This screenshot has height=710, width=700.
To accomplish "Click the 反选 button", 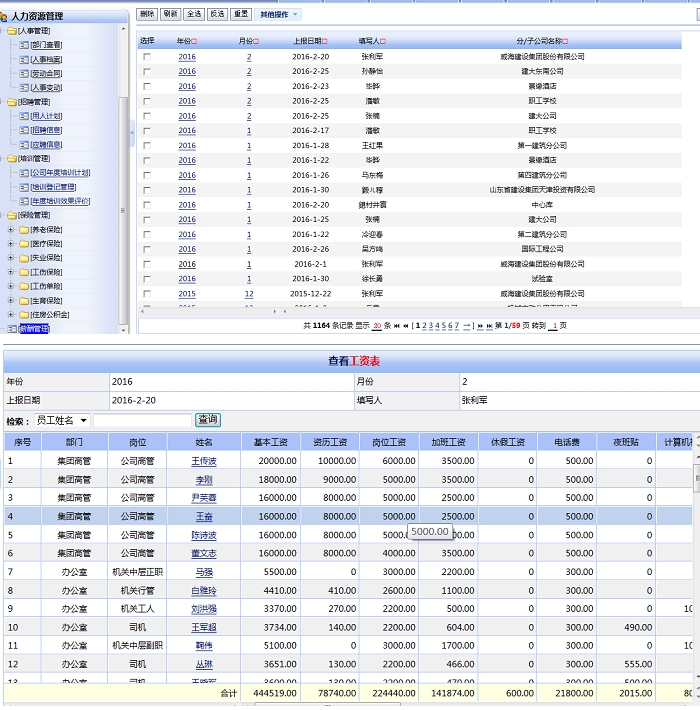I will coord(217,14).
